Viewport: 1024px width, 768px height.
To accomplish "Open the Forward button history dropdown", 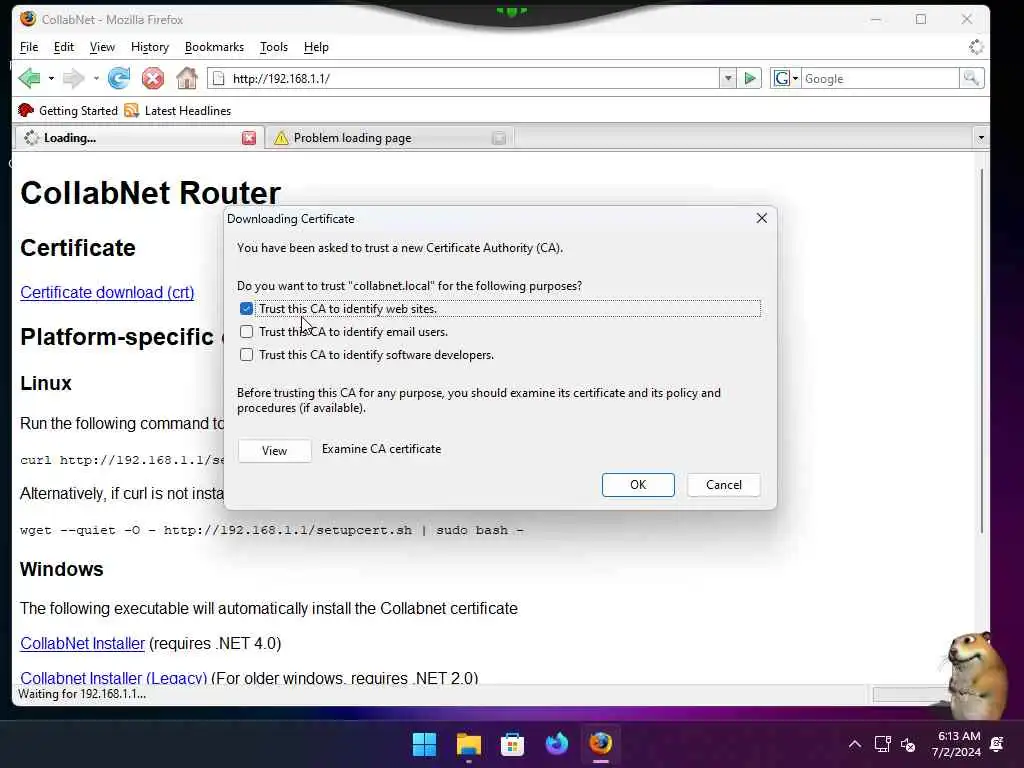I will point(96,78).
